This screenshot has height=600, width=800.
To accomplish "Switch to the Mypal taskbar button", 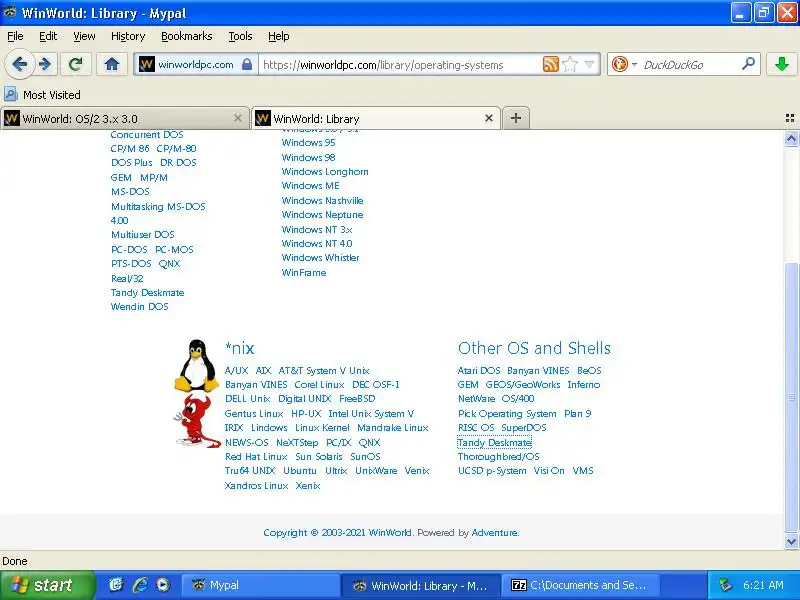I will (x=260, y=585).
